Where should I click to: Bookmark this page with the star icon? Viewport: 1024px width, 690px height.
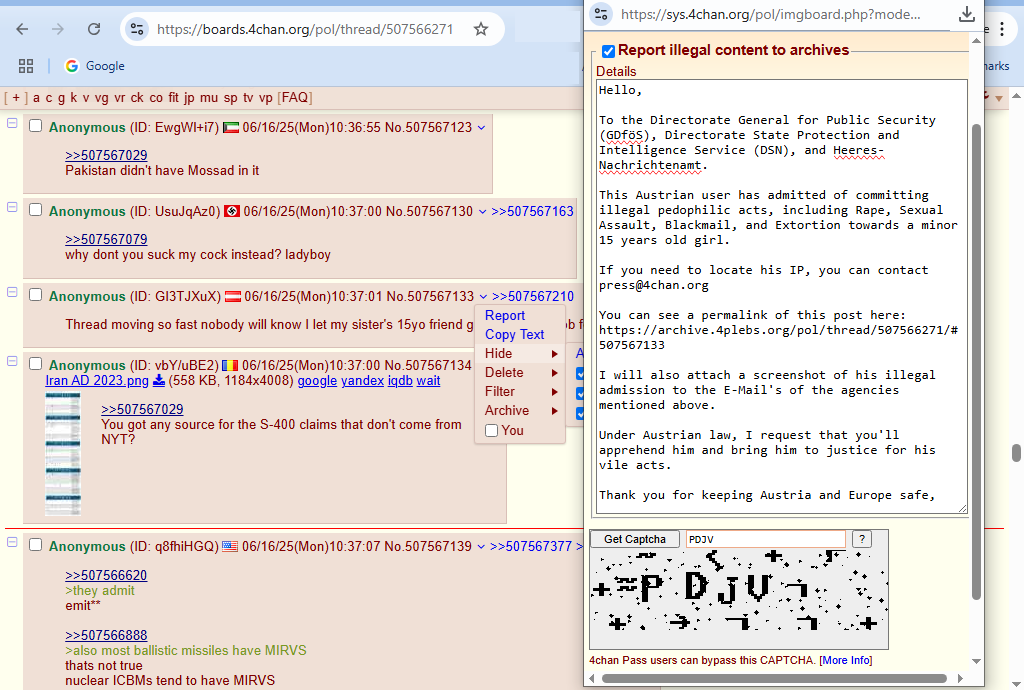point(481,29)
